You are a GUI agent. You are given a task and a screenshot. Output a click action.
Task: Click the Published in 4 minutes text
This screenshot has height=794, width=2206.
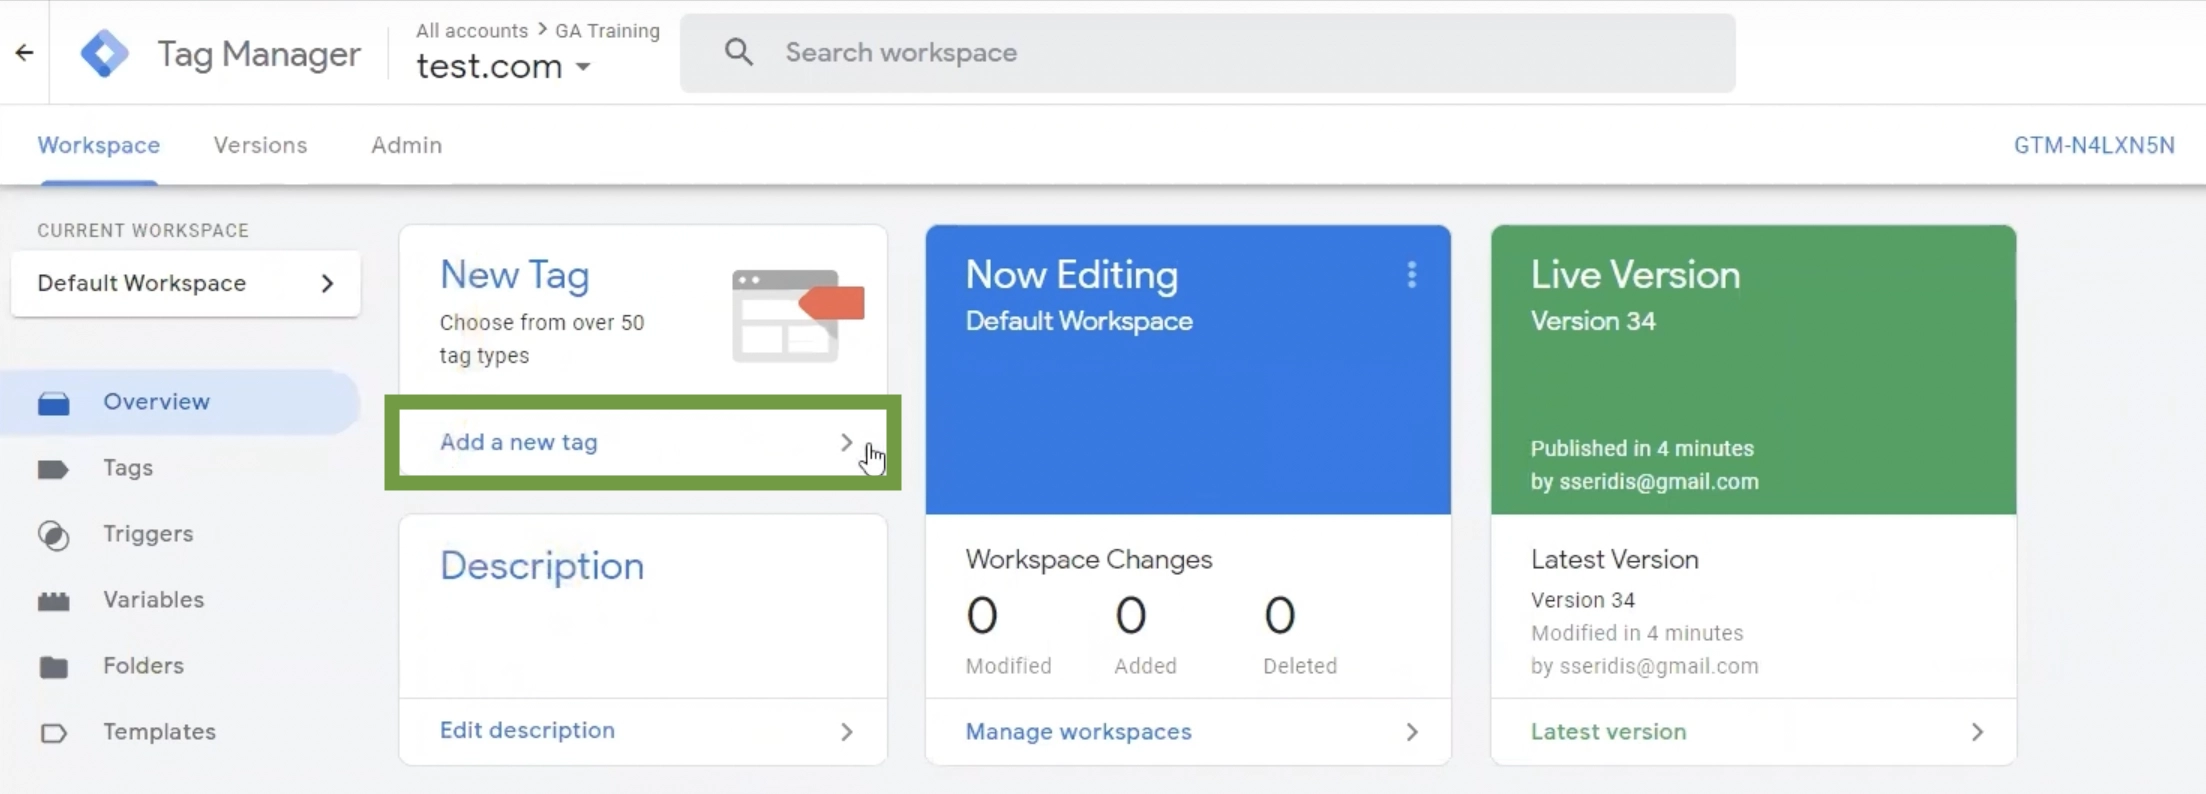point(1642,448)
